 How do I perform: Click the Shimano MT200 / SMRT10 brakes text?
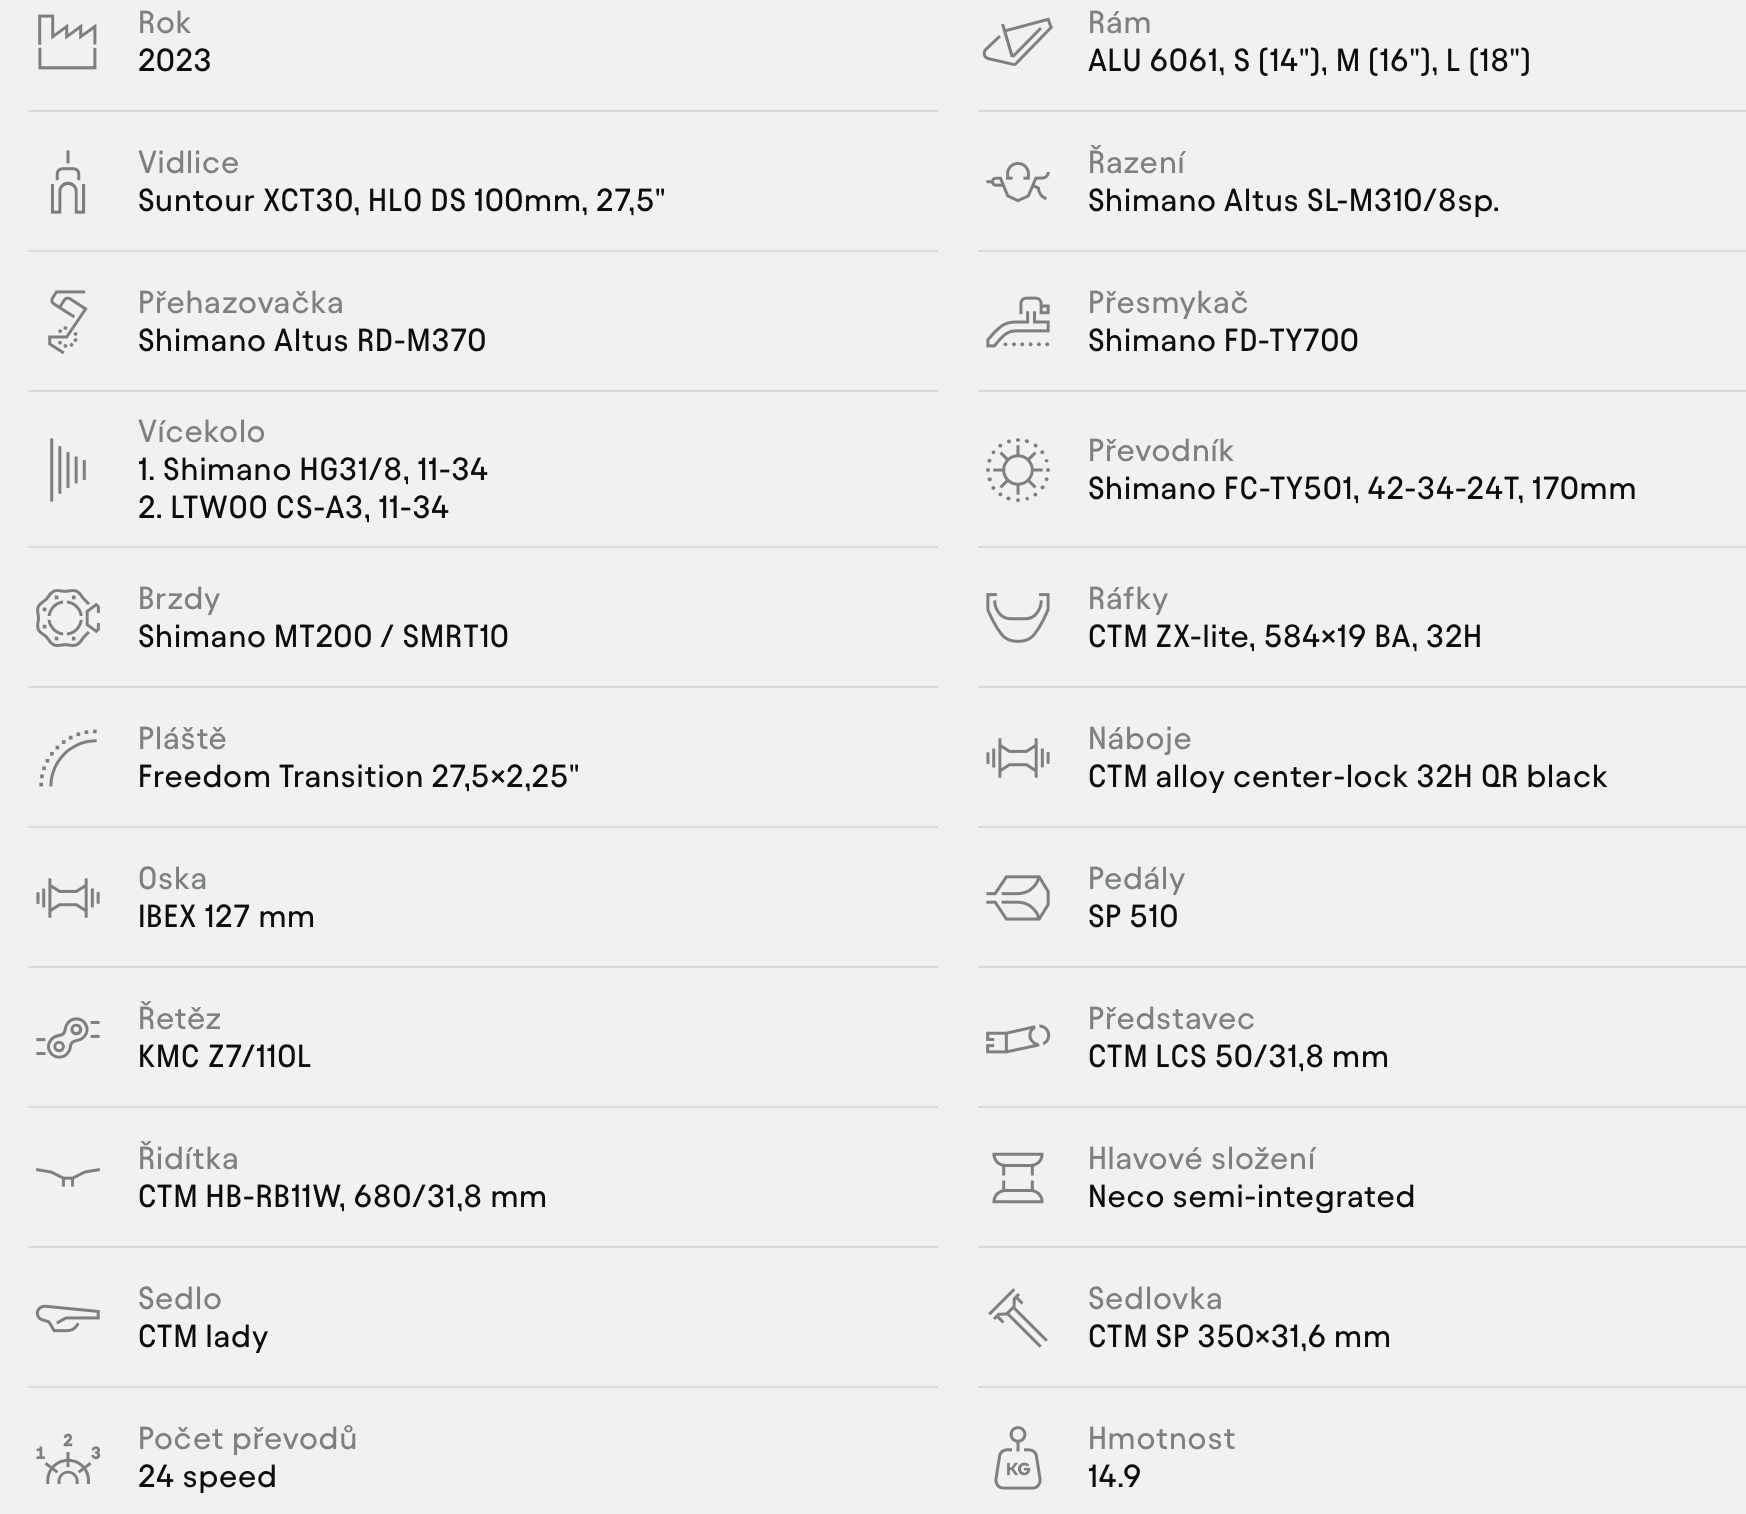(x=323, y=636)
